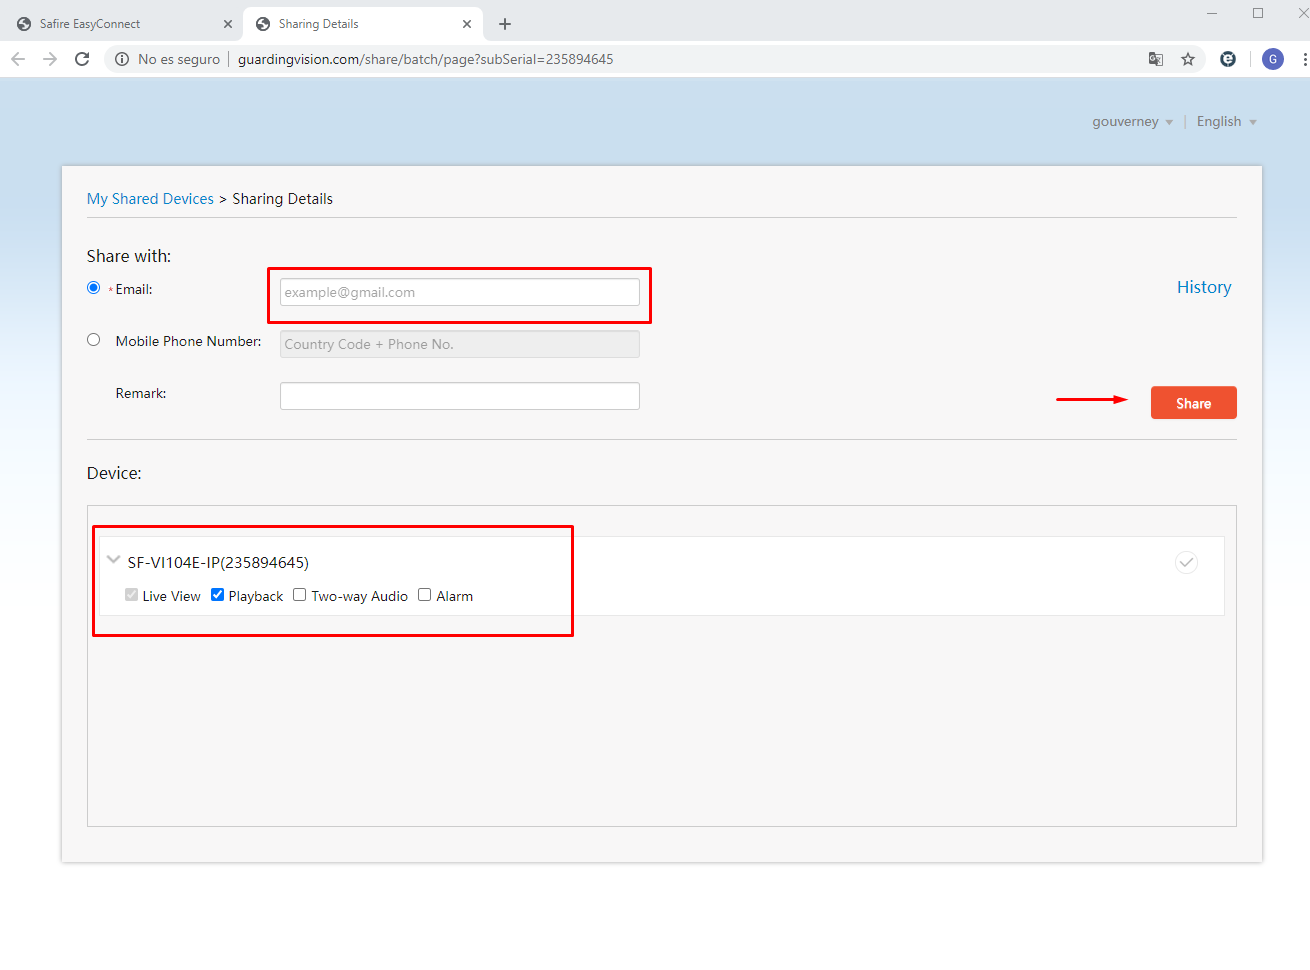Image resolution: width=1310 pixels, height=970 pixels.
Task: Click the browser forward arrow
Action: click(x=50, y=59)
